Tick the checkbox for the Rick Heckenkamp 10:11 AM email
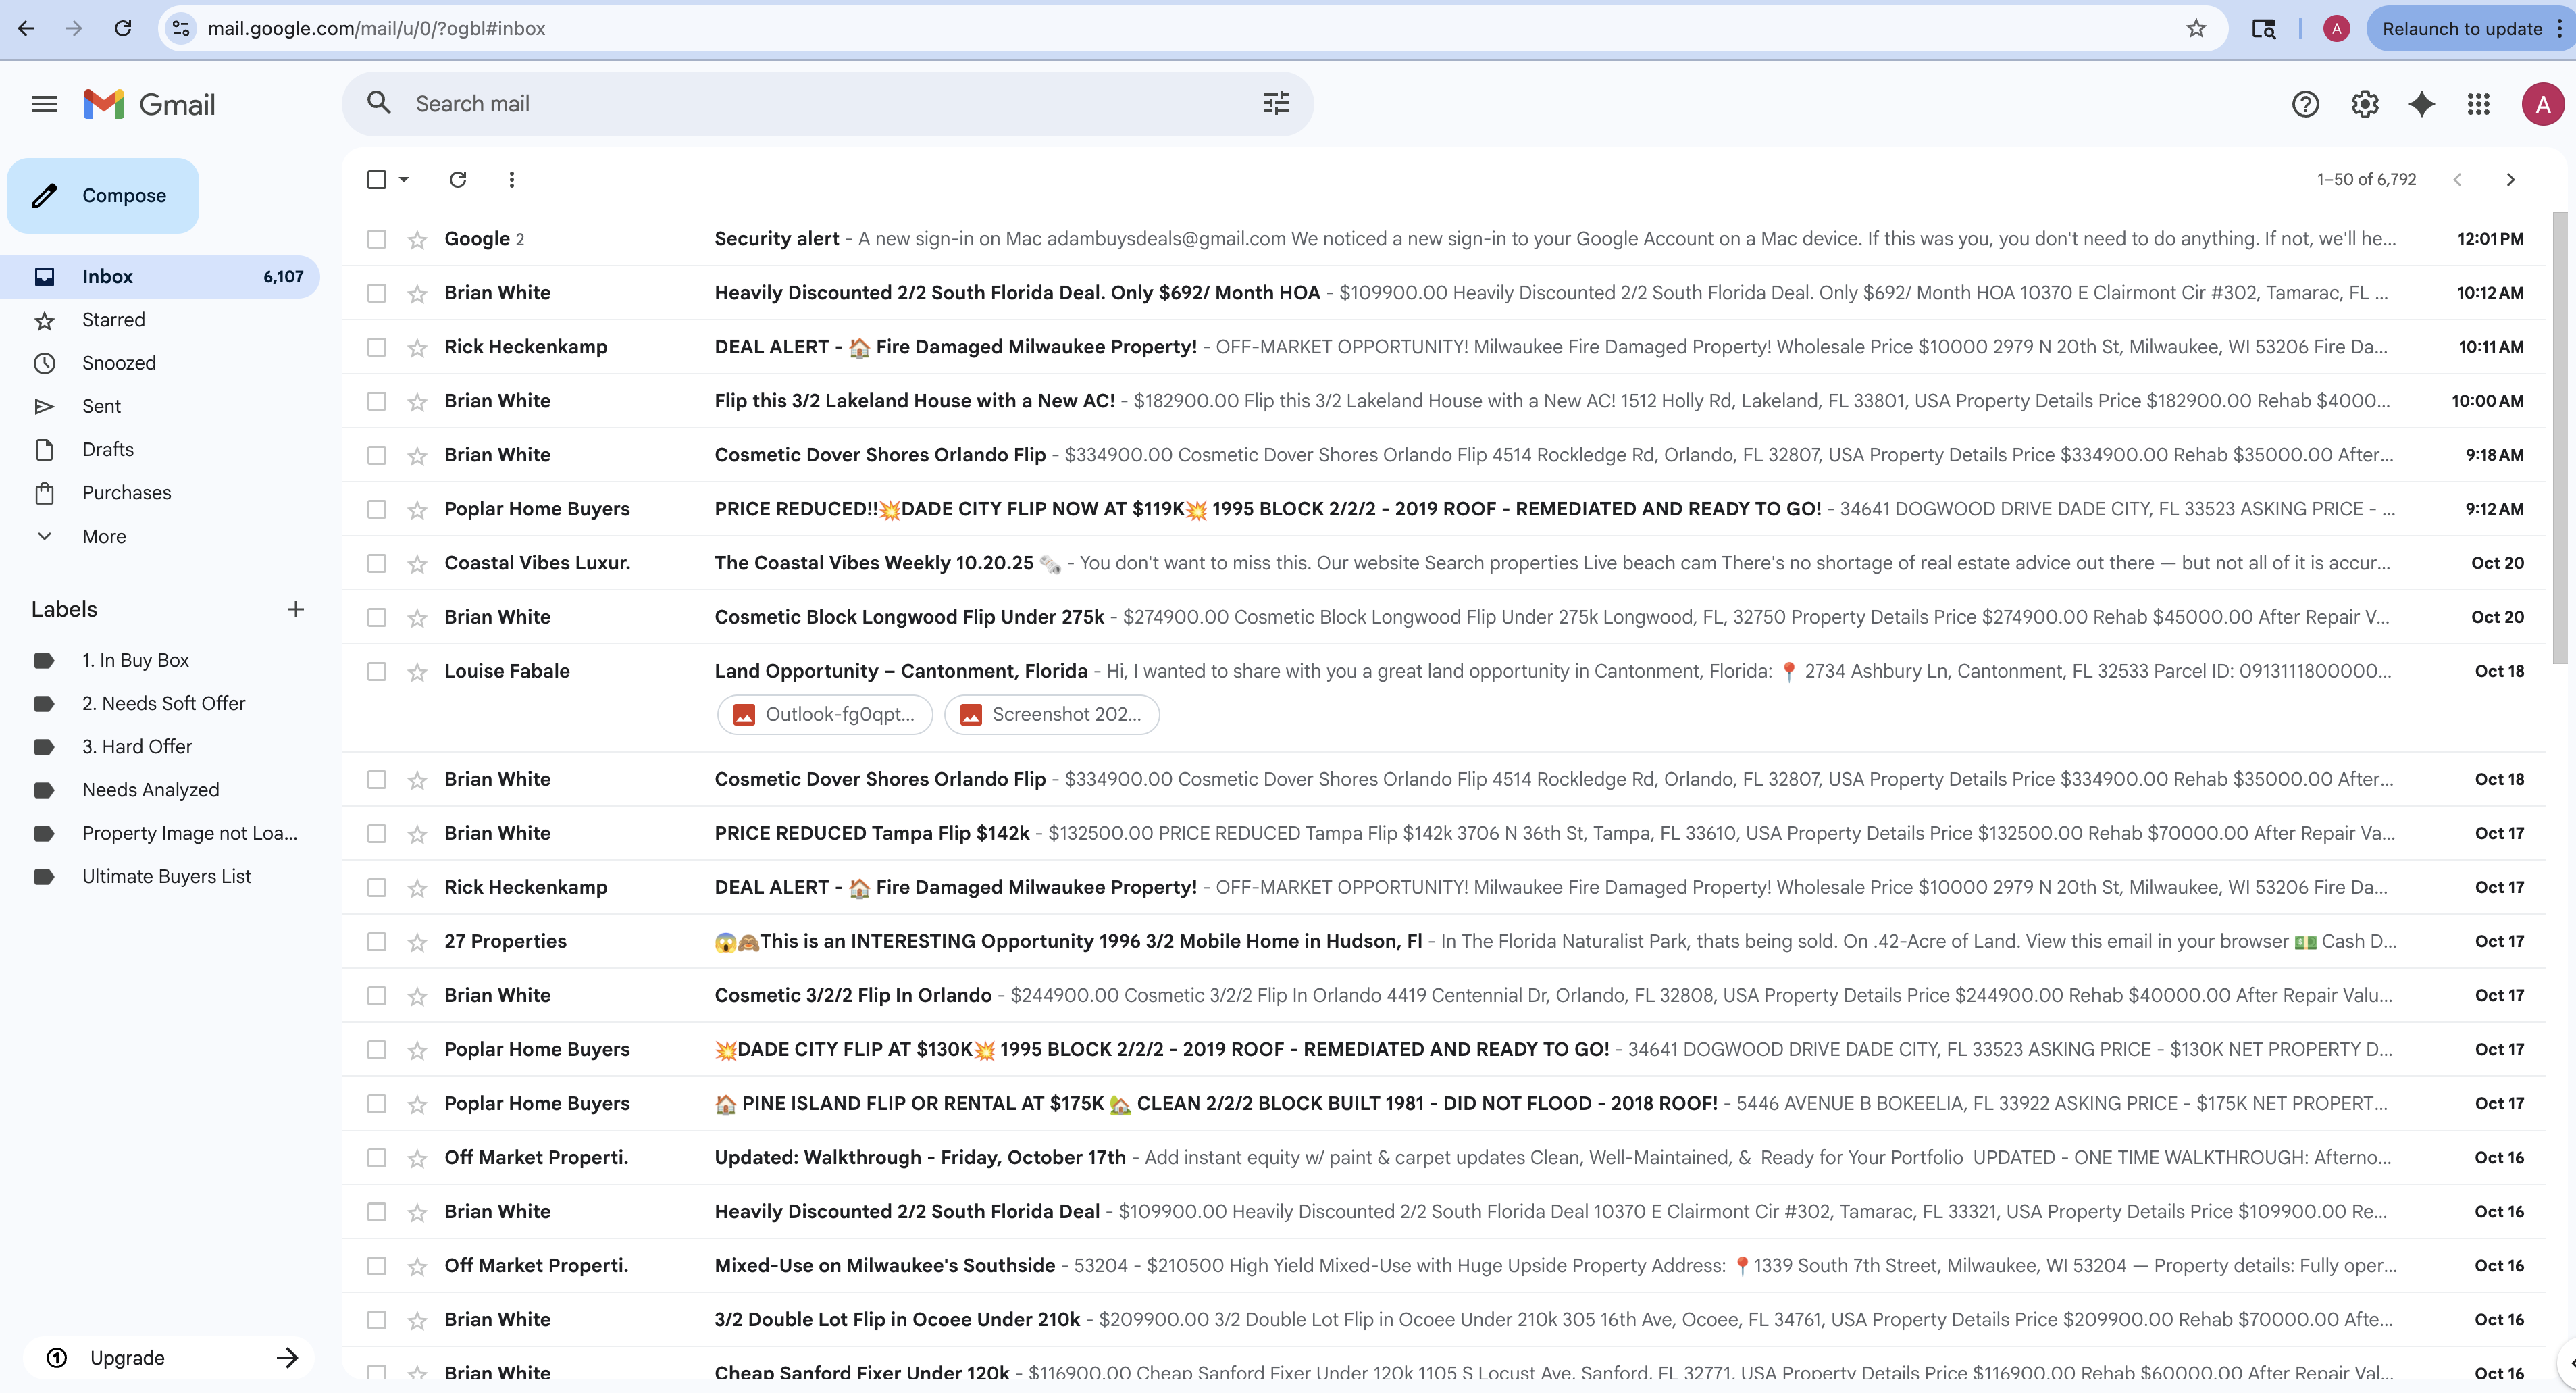The image size is (2576, 1393). (x=377, y=347)
